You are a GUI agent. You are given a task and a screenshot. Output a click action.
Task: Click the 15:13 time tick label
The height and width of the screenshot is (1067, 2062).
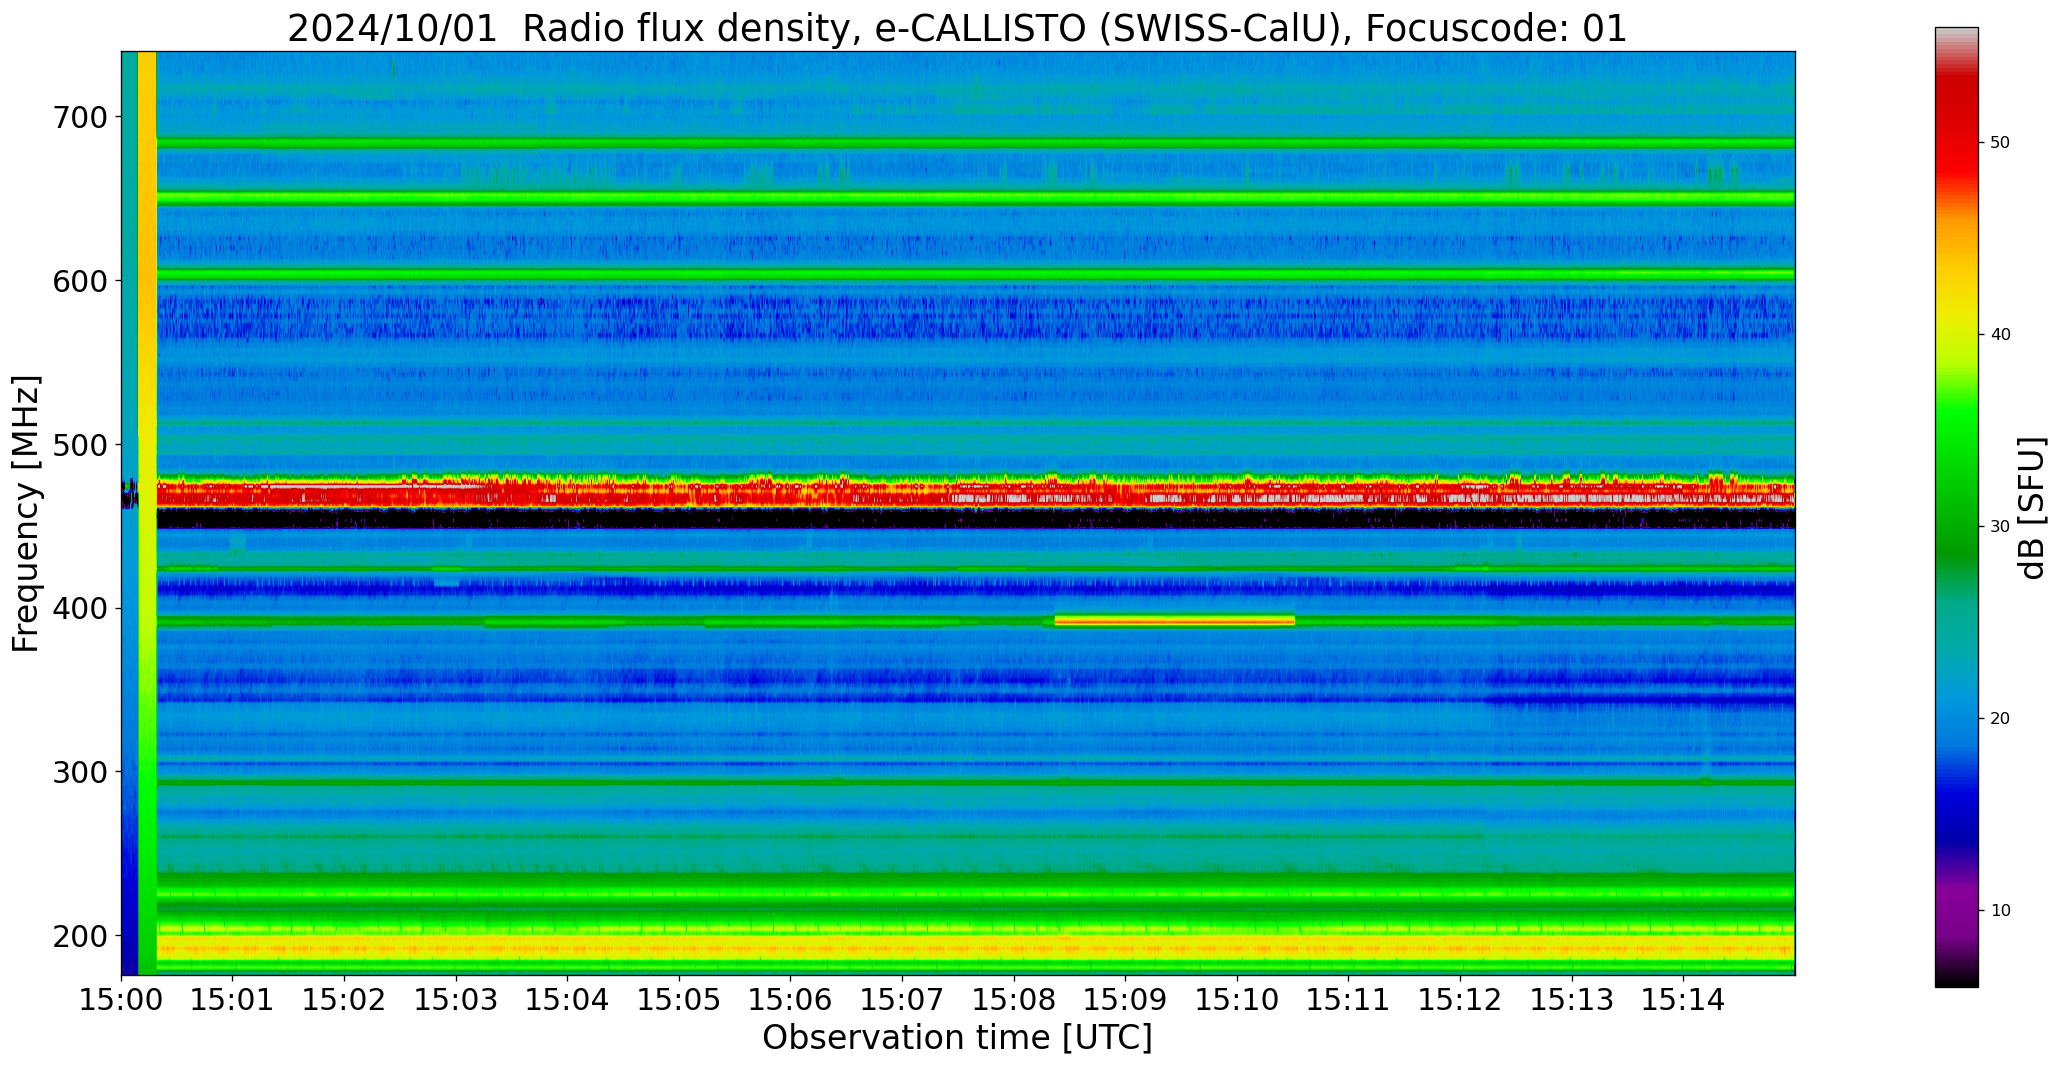tap(1572, 1000)
